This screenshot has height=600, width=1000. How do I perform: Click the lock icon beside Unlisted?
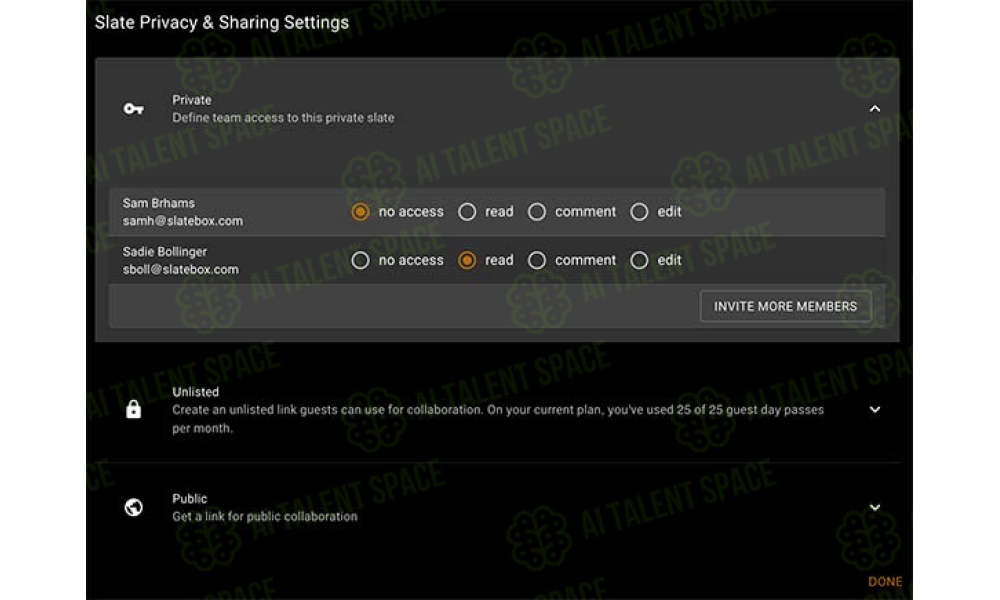click(x=133, y=409)
